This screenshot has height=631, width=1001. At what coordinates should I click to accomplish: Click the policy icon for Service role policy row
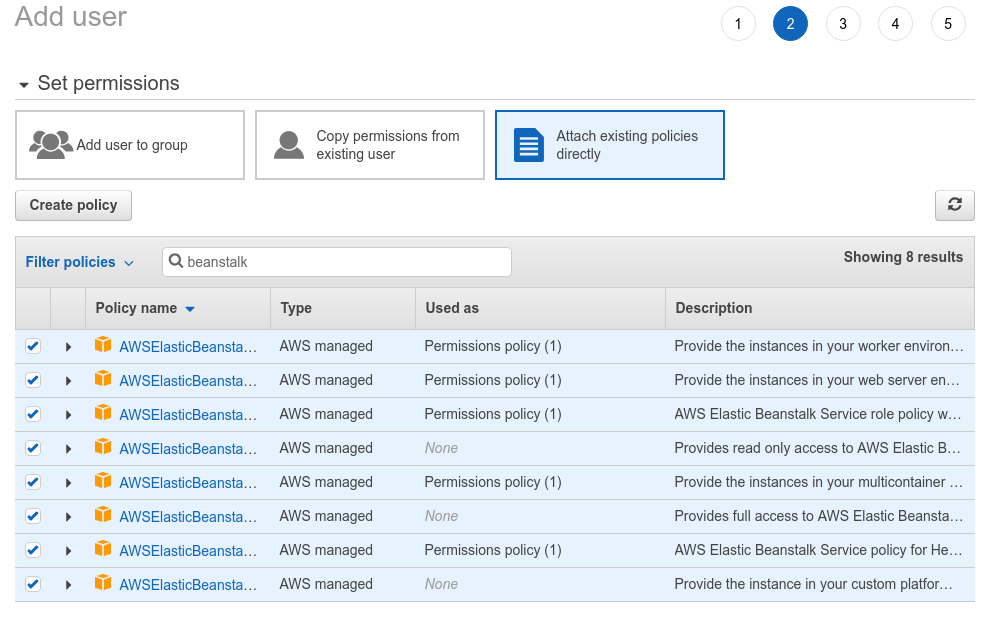[103, 413]
